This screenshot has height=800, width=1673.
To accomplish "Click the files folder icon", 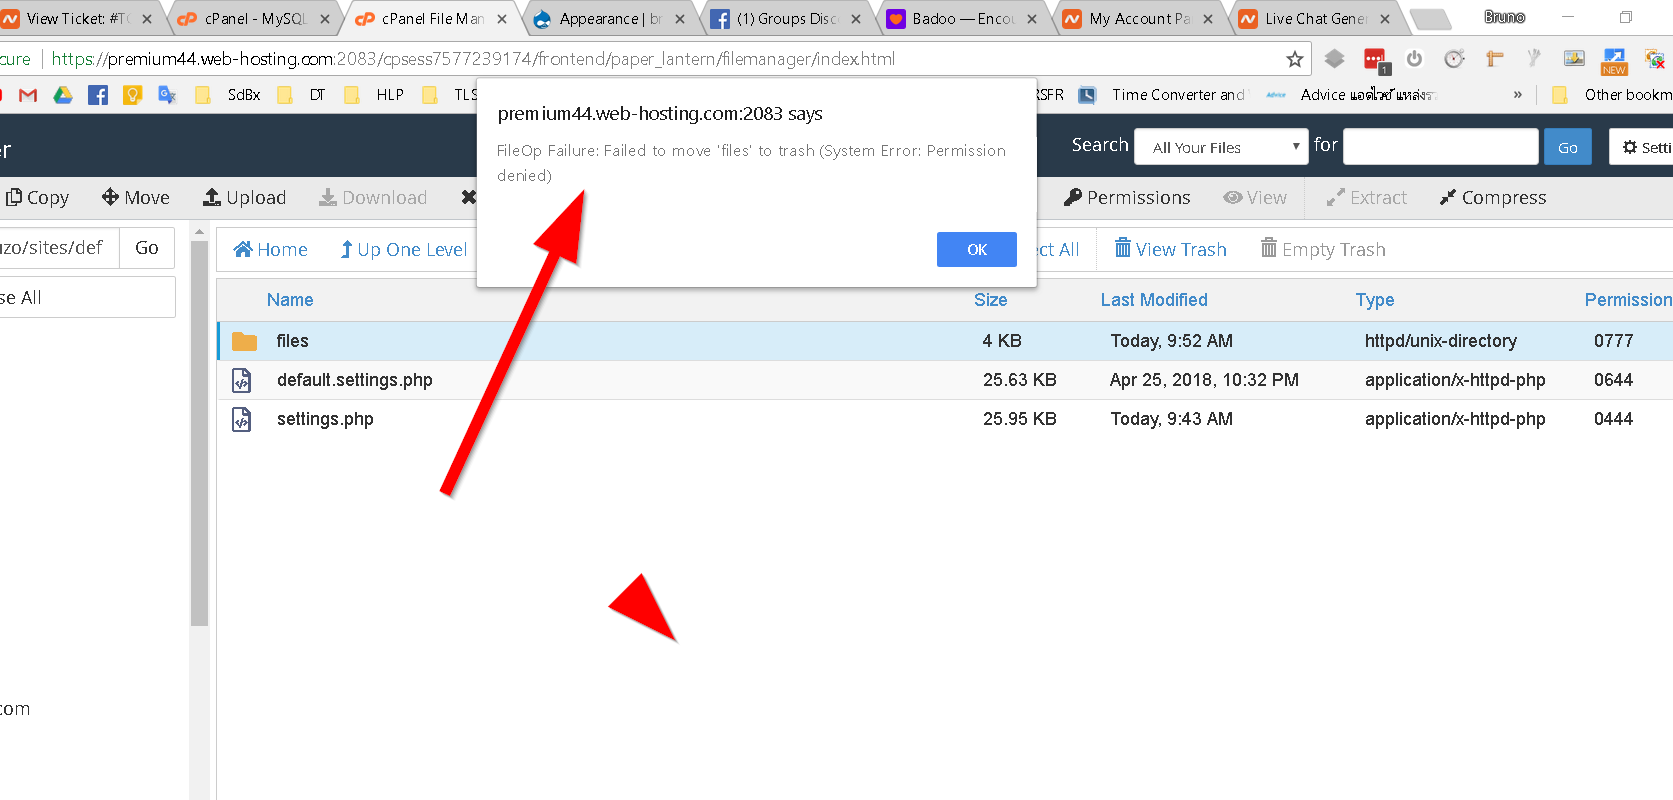I will [244, 341].
